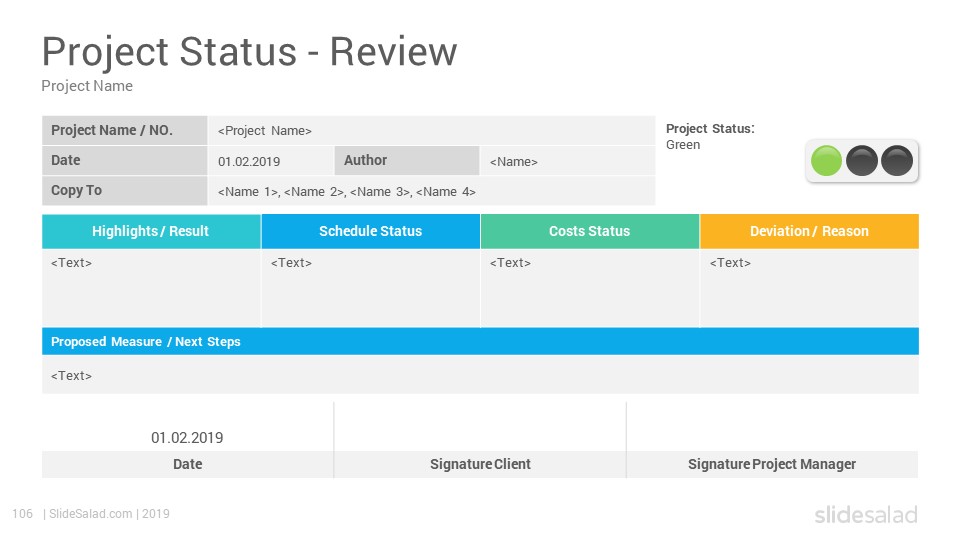This screenshot has width=960, height=540.
Task: Select the Highlights / Result header
Action: [x=151, y=231]
